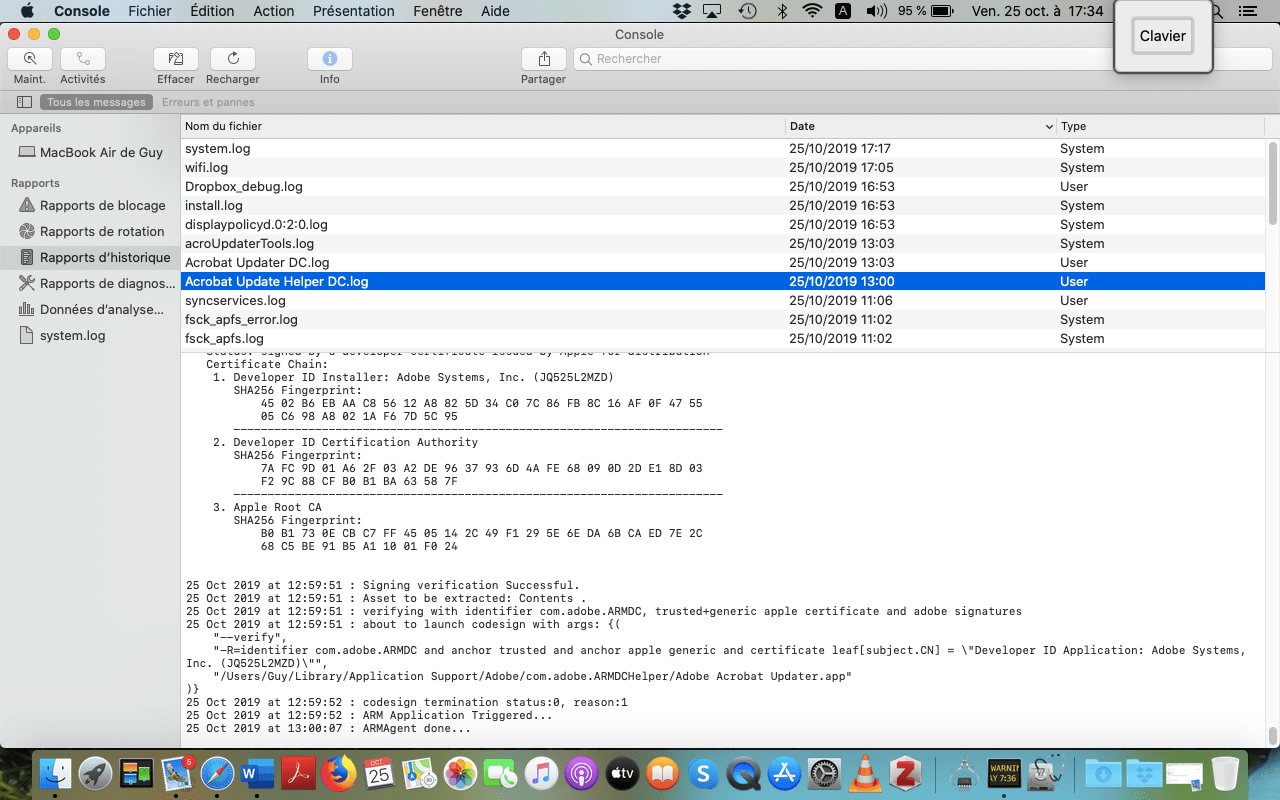Click the Bluetooth menu bar icon

click(x=781, y=11)
